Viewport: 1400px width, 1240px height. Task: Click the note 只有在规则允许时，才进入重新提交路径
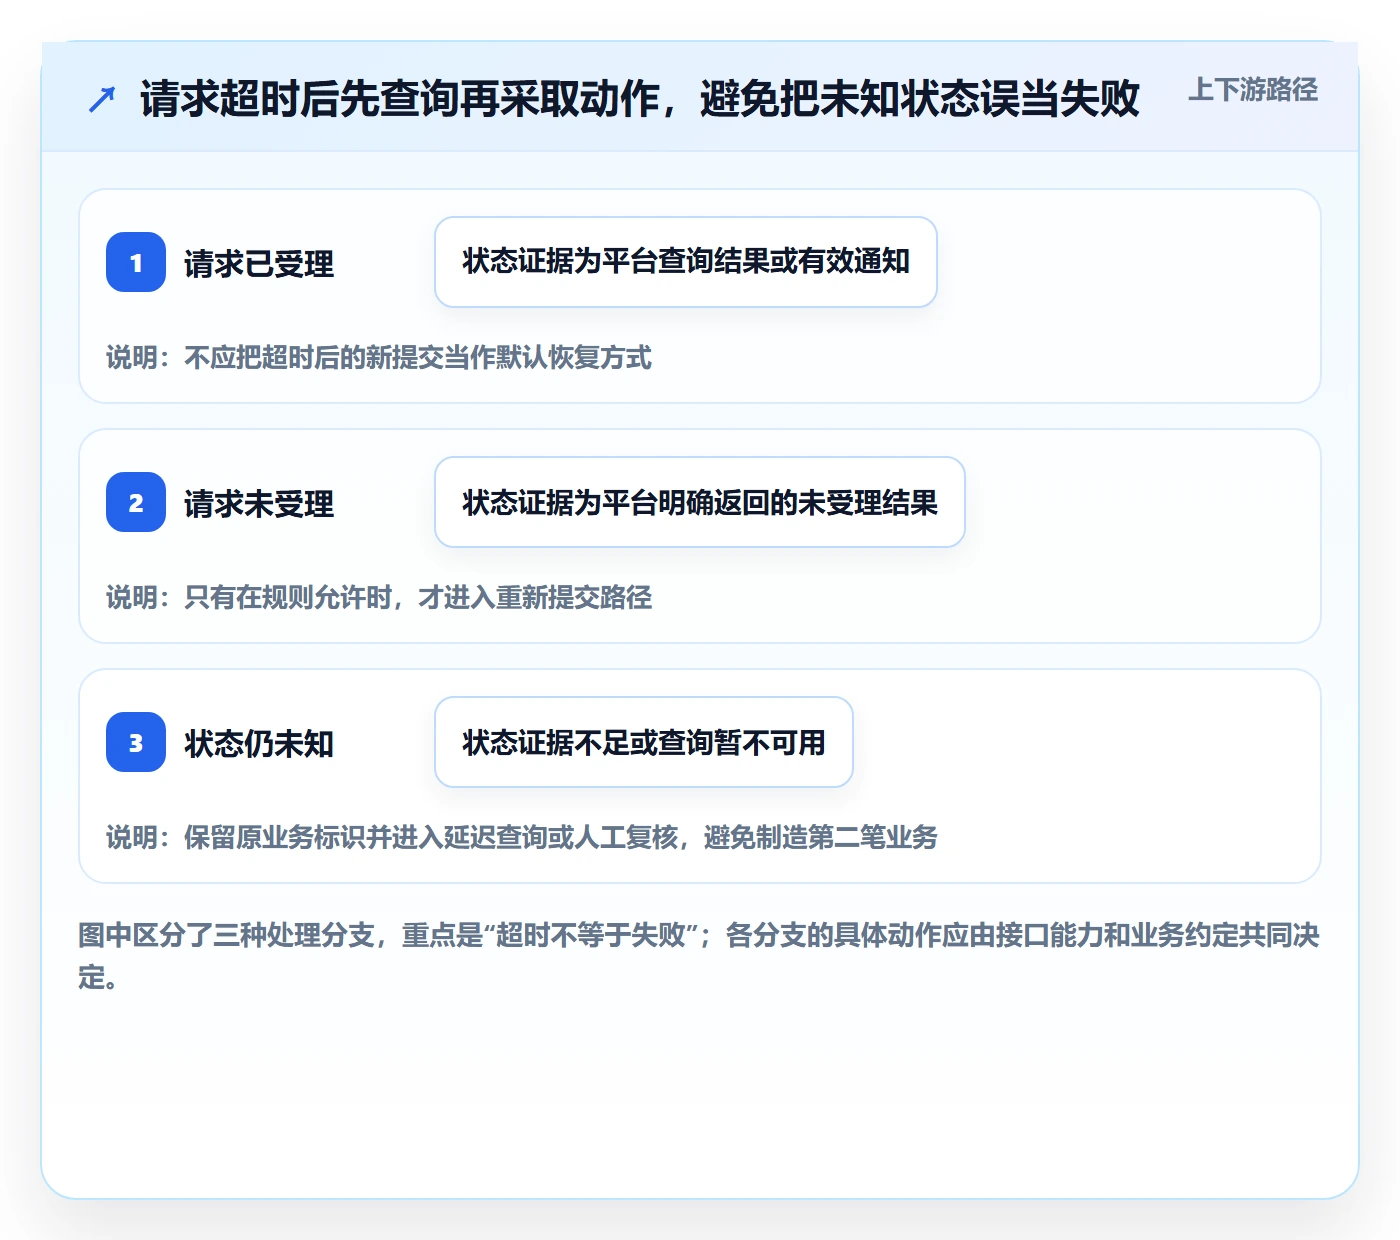pyautogui.click(x=418, y=598)
